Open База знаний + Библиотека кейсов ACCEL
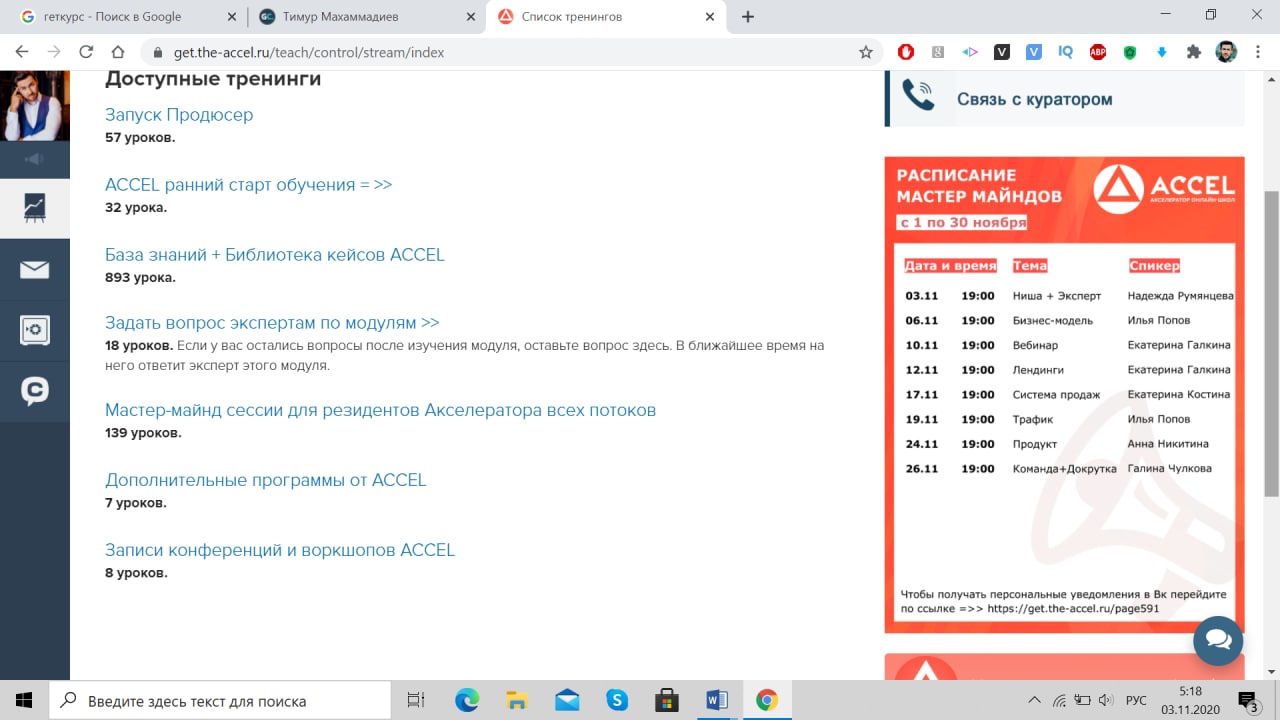This screenshot has width=1280, height=720. 275,255
